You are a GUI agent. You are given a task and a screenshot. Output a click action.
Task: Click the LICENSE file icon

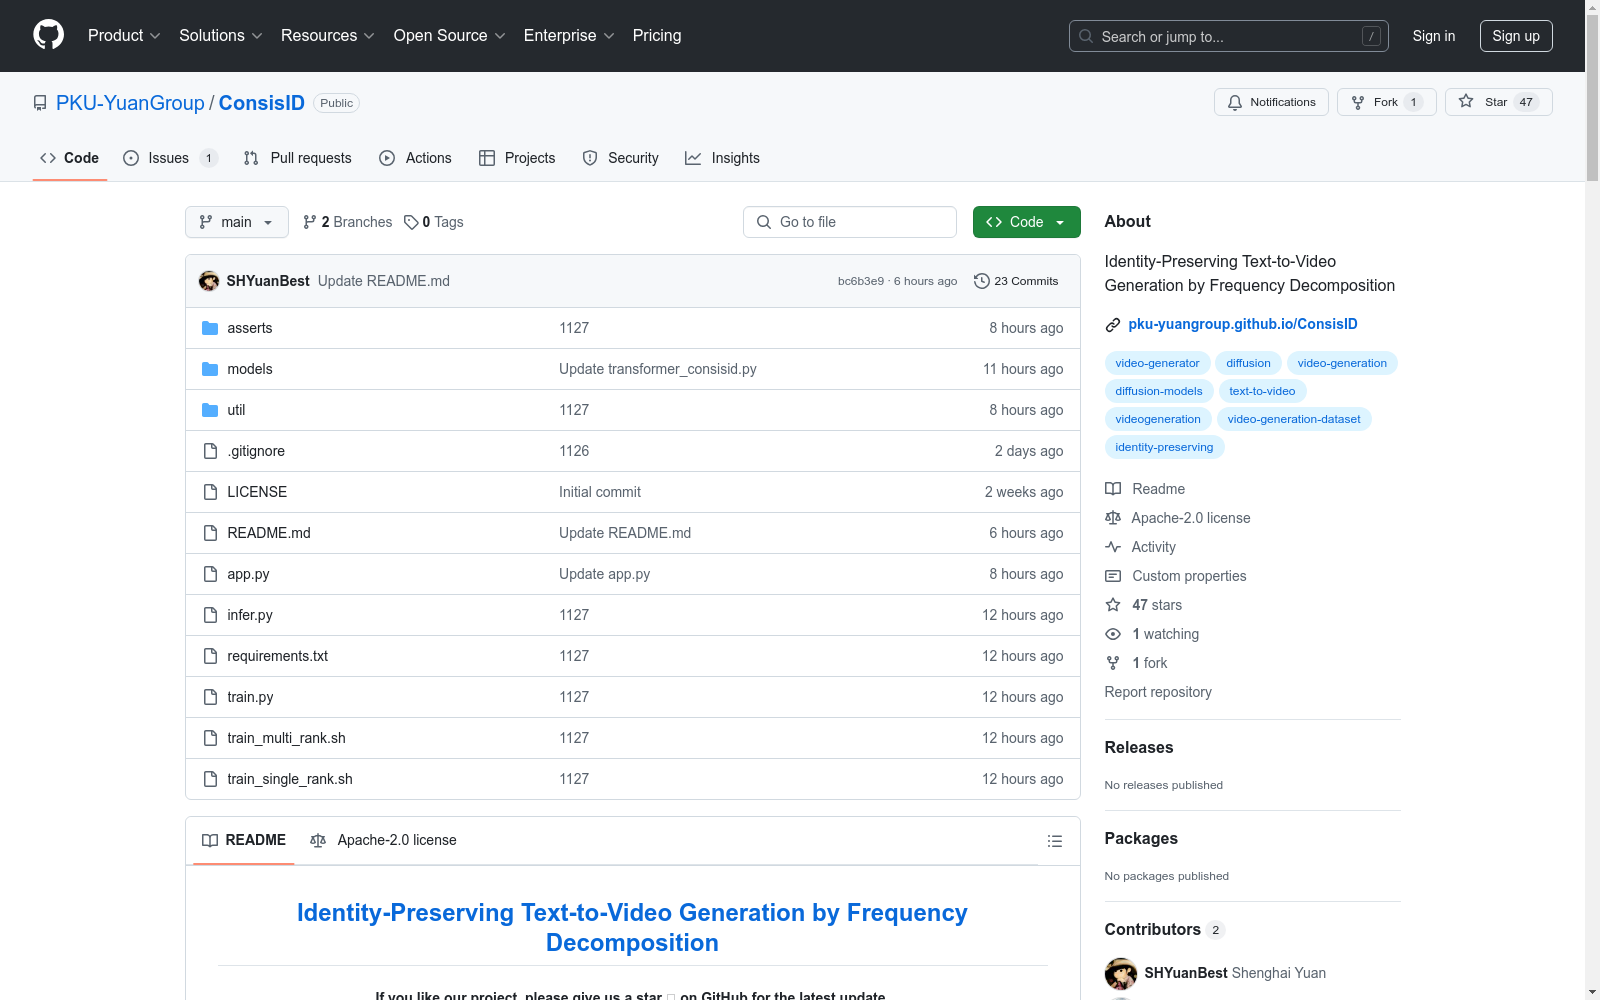tap(210, 492)
